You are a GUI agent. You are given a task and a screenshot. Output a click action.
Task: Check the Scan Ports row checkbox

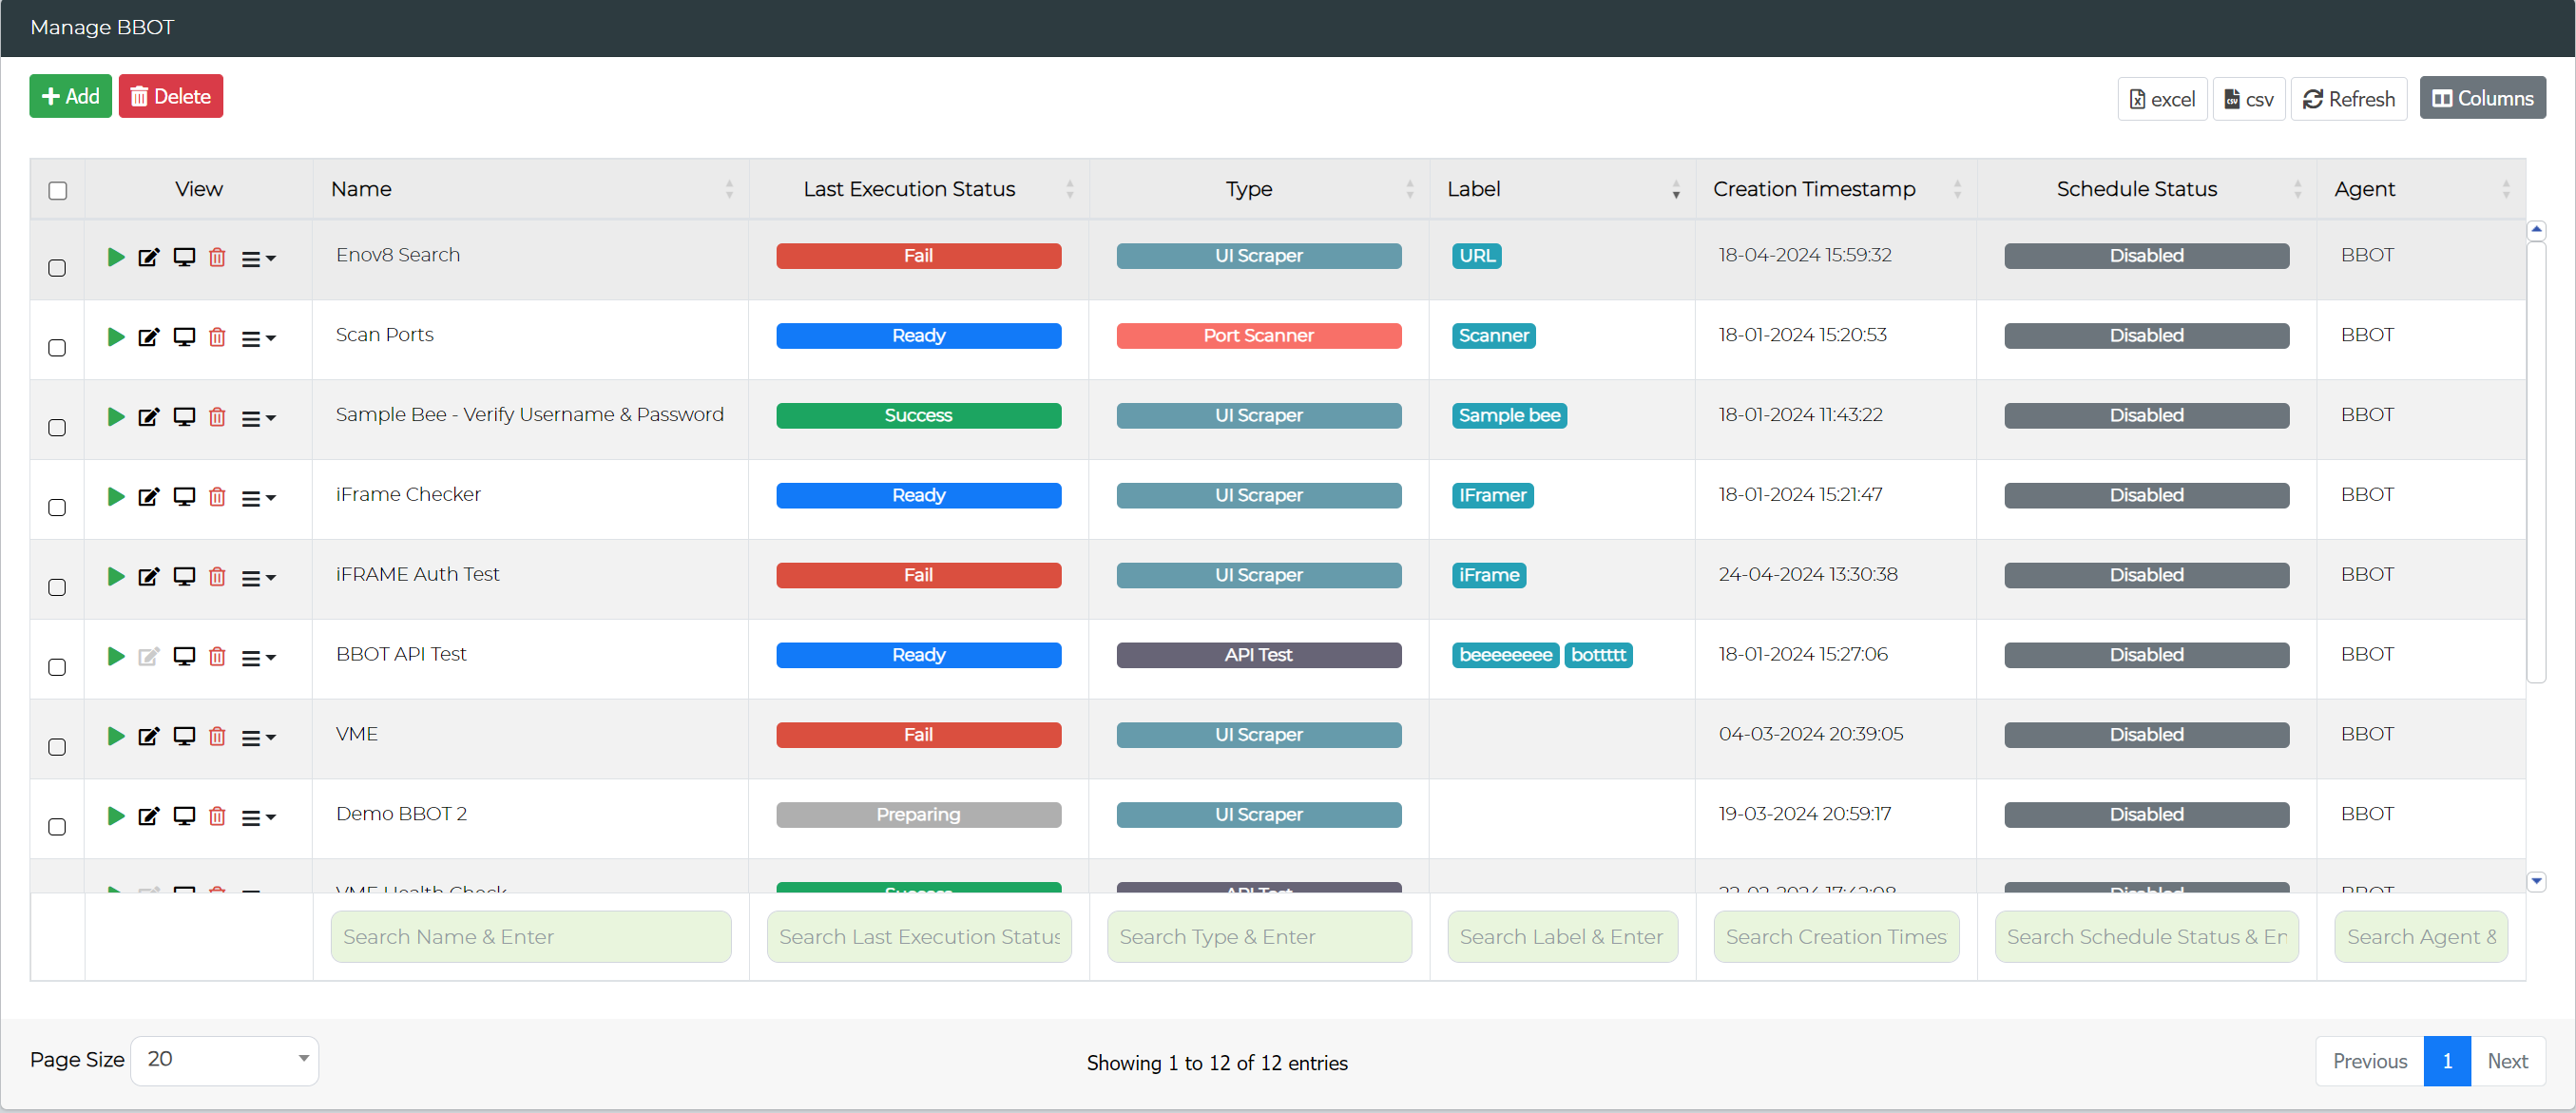point(58,348)
